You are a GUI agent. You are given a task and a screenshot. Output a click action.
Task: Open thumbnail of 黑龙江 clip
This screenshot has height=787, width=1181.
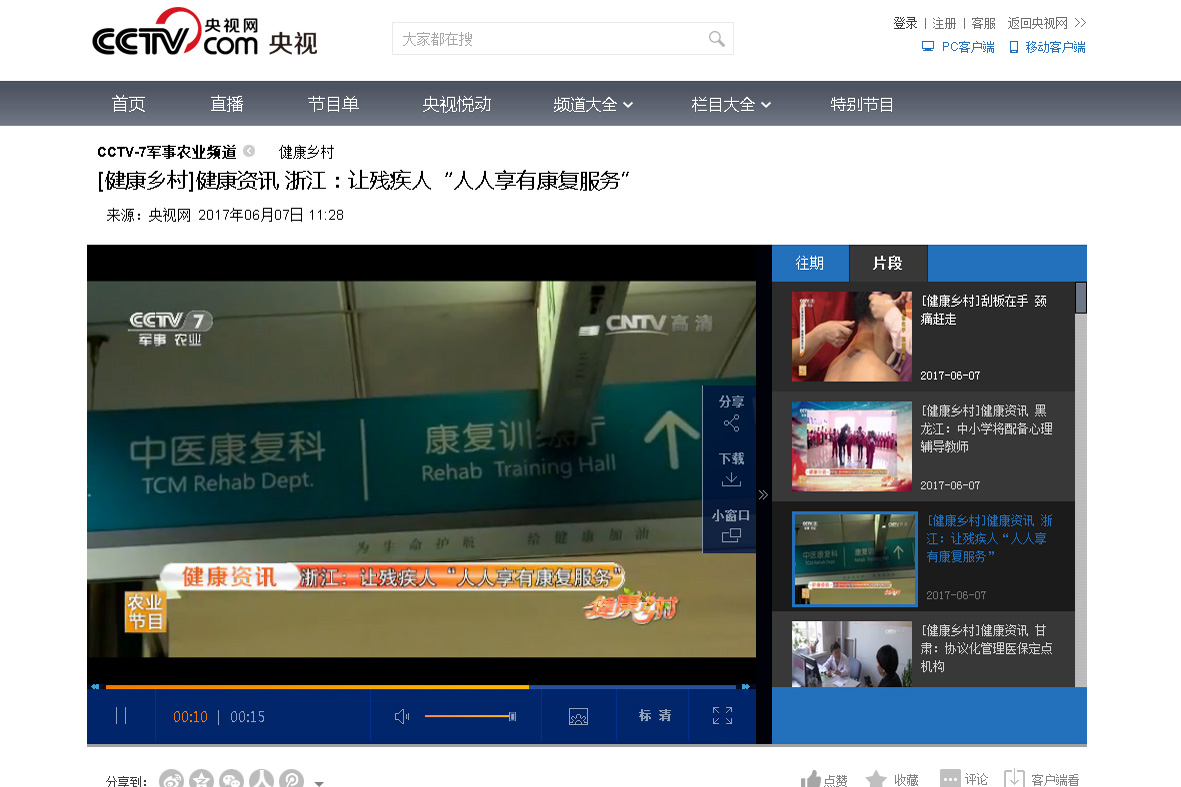852,447
